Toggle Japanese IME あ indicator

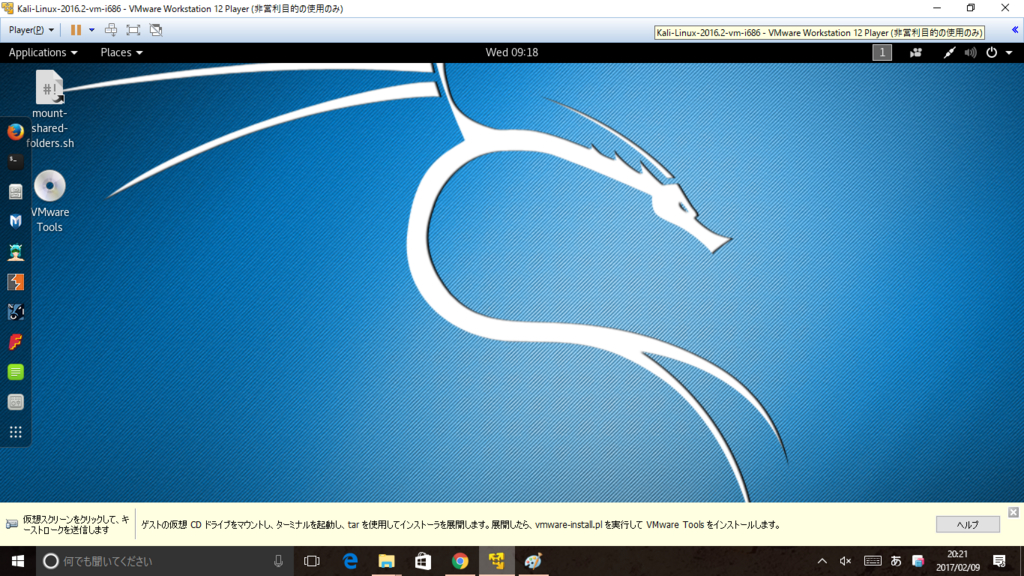coord(896,561)
